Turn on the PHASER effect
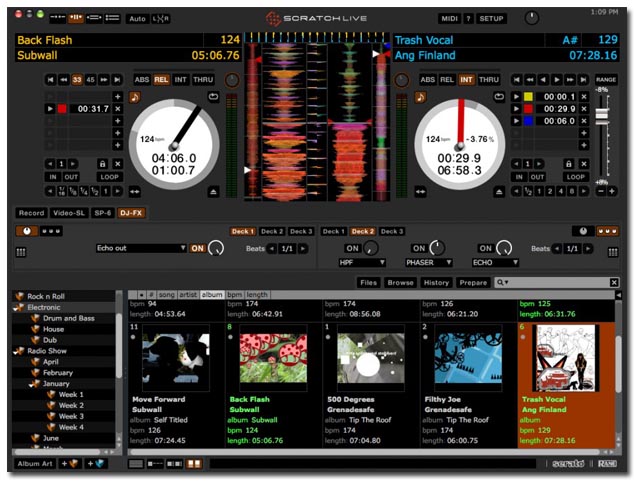The width and height of the screenshot is (634, 482). (x=419, y=248)
